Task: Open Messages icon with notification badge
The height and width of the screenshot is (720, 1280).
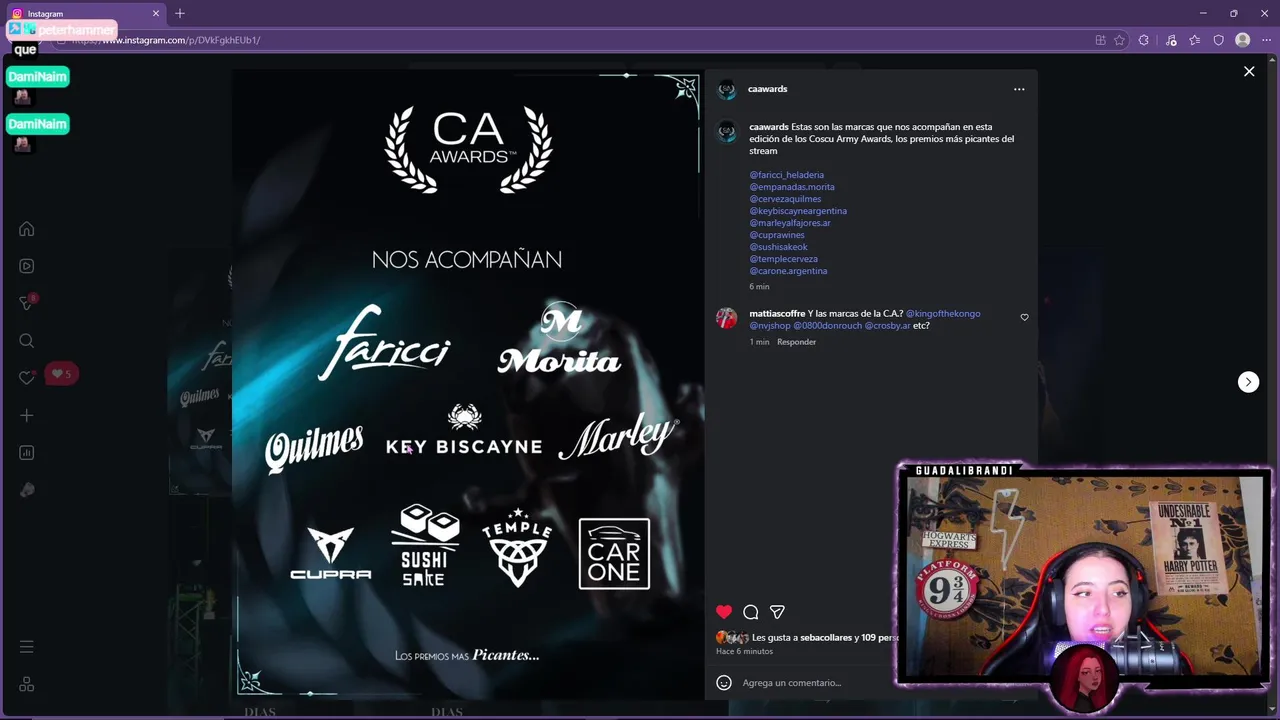Action: coord(27,303)
